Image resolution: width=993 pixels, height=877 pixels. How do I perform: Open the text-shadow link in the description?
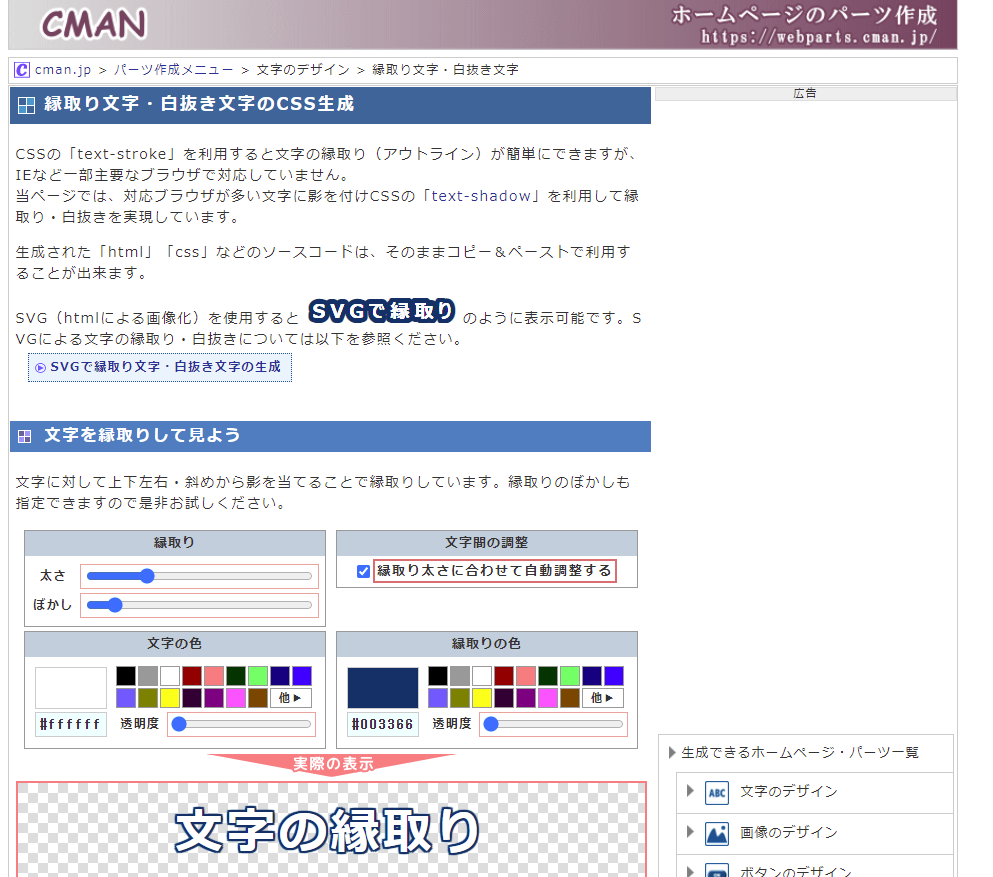click(x=481, y=196)
